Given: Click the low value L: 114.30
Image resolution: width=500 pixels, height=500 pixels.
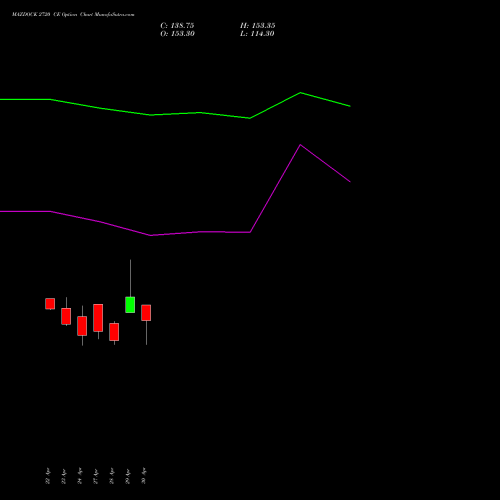Looking at the screenshot, I should click(257, 34).
